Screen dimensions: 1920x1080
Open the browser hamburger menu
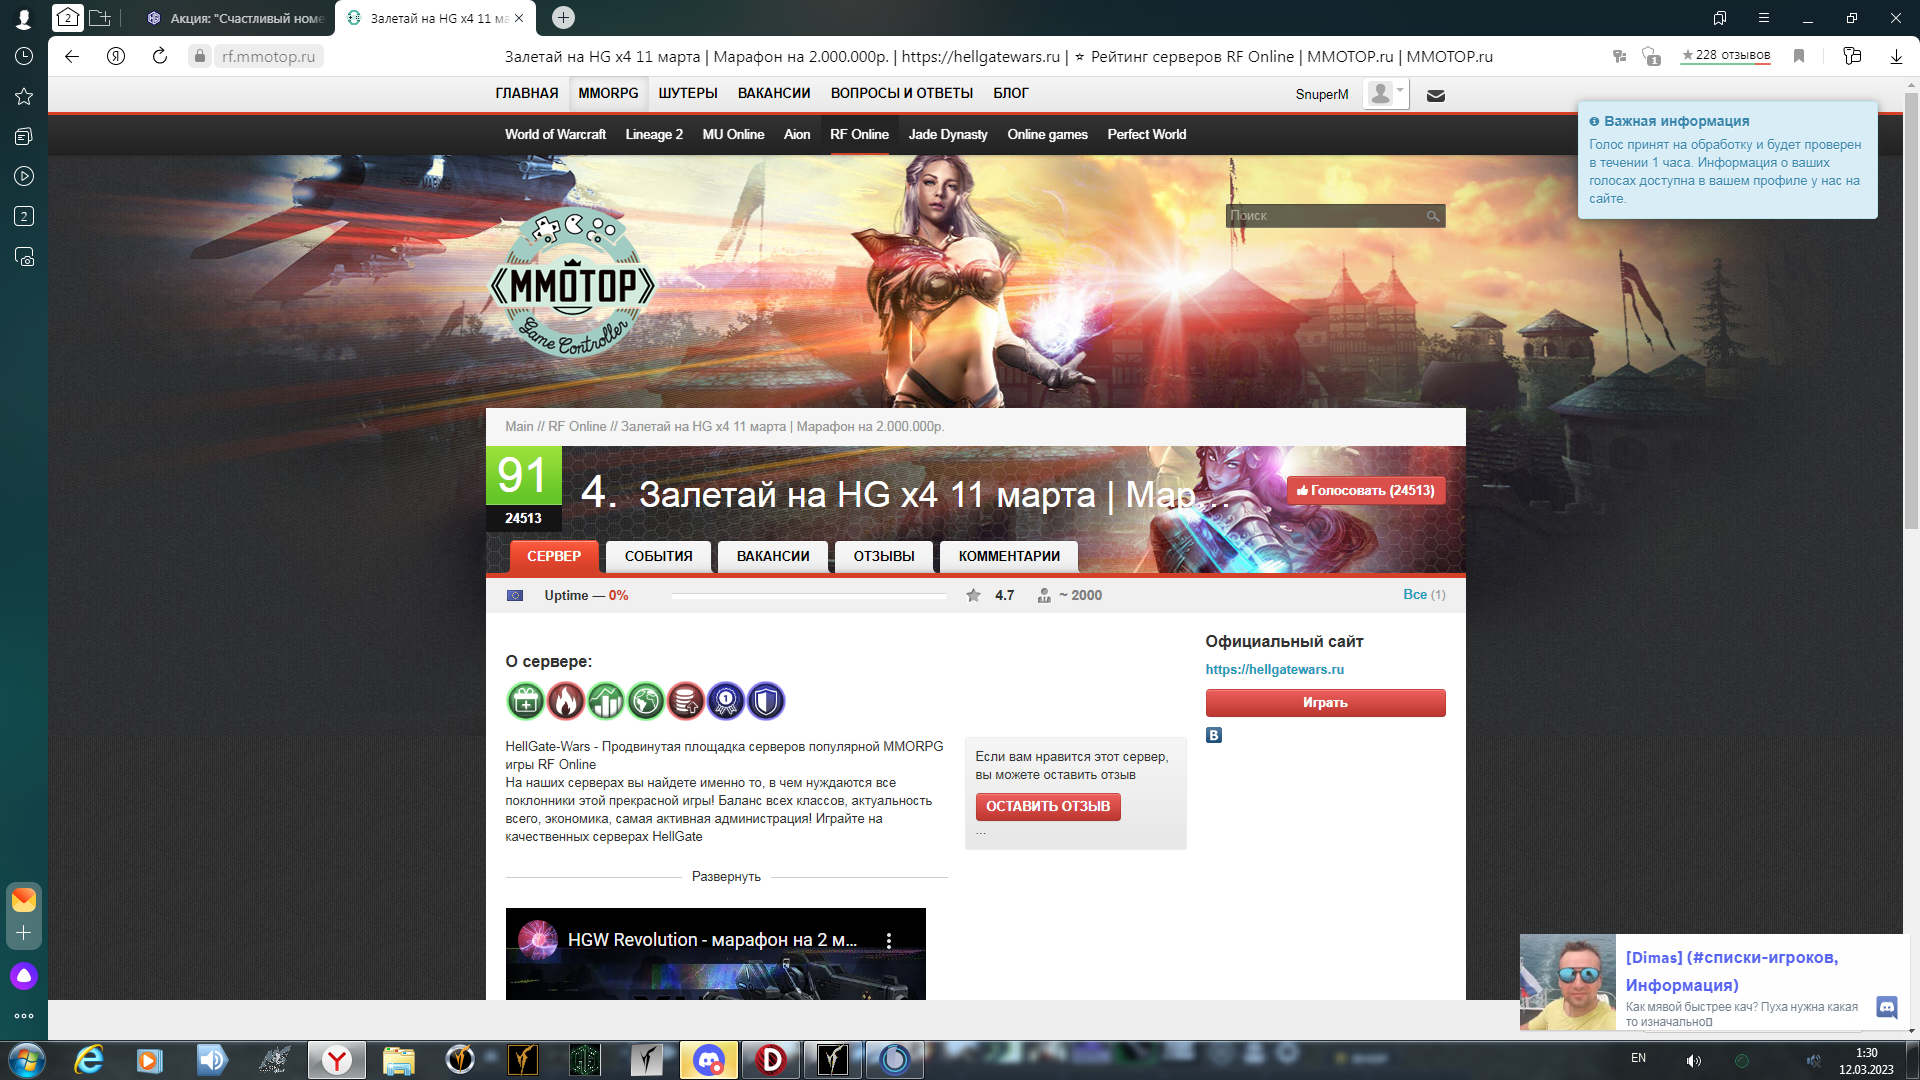pyautogui.click(x=1764, y=17)
